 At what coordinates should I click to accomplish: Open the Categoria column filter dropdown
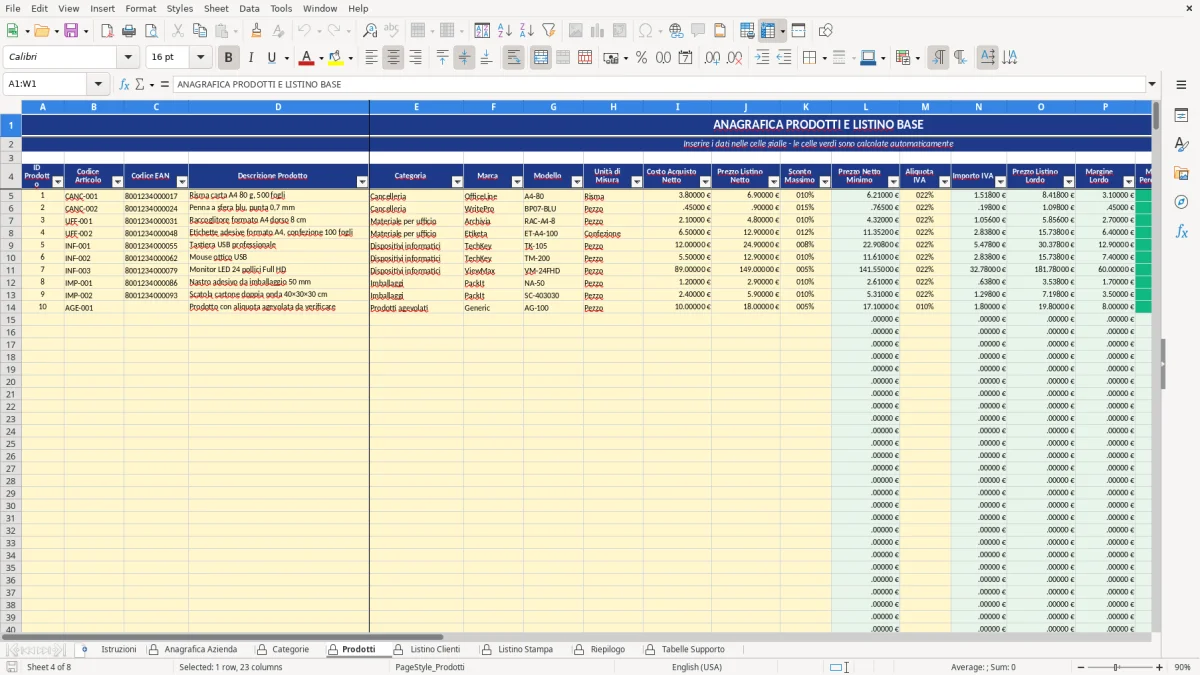click(457, 182)
